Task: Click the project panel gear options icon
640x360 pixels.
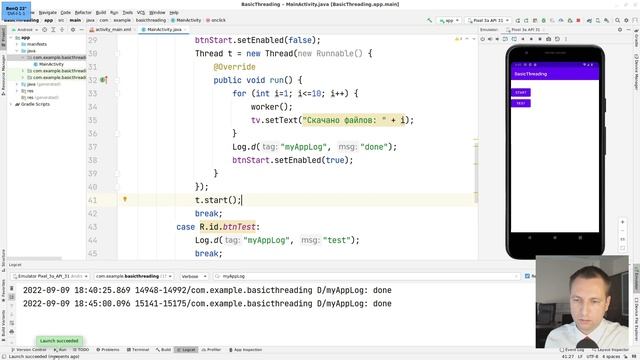Action: (x=73, y=30)
